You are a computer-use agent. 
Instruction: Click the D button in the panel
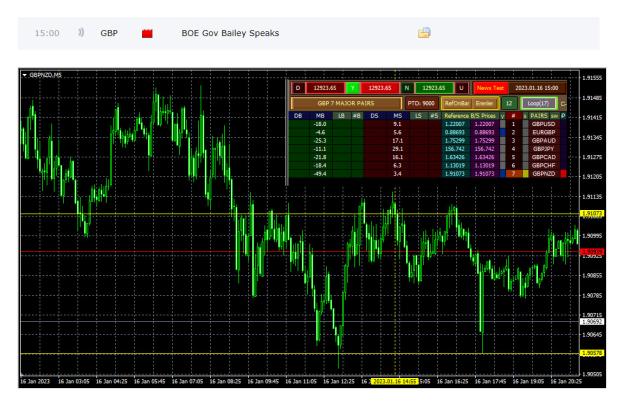click(298, 88)
